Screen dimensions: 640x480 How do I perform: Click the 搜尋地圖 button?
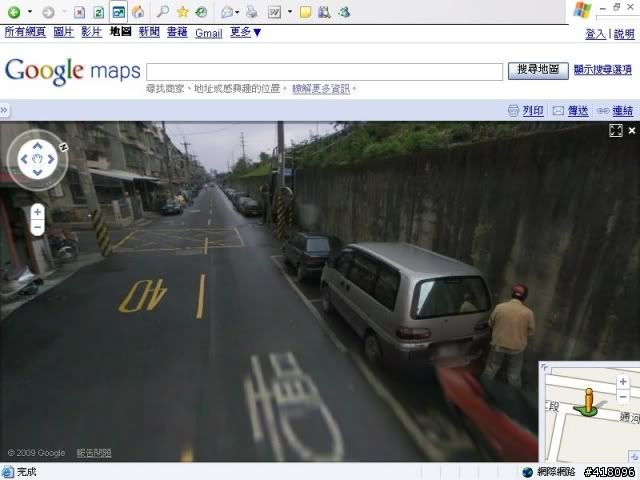point(538,71)
